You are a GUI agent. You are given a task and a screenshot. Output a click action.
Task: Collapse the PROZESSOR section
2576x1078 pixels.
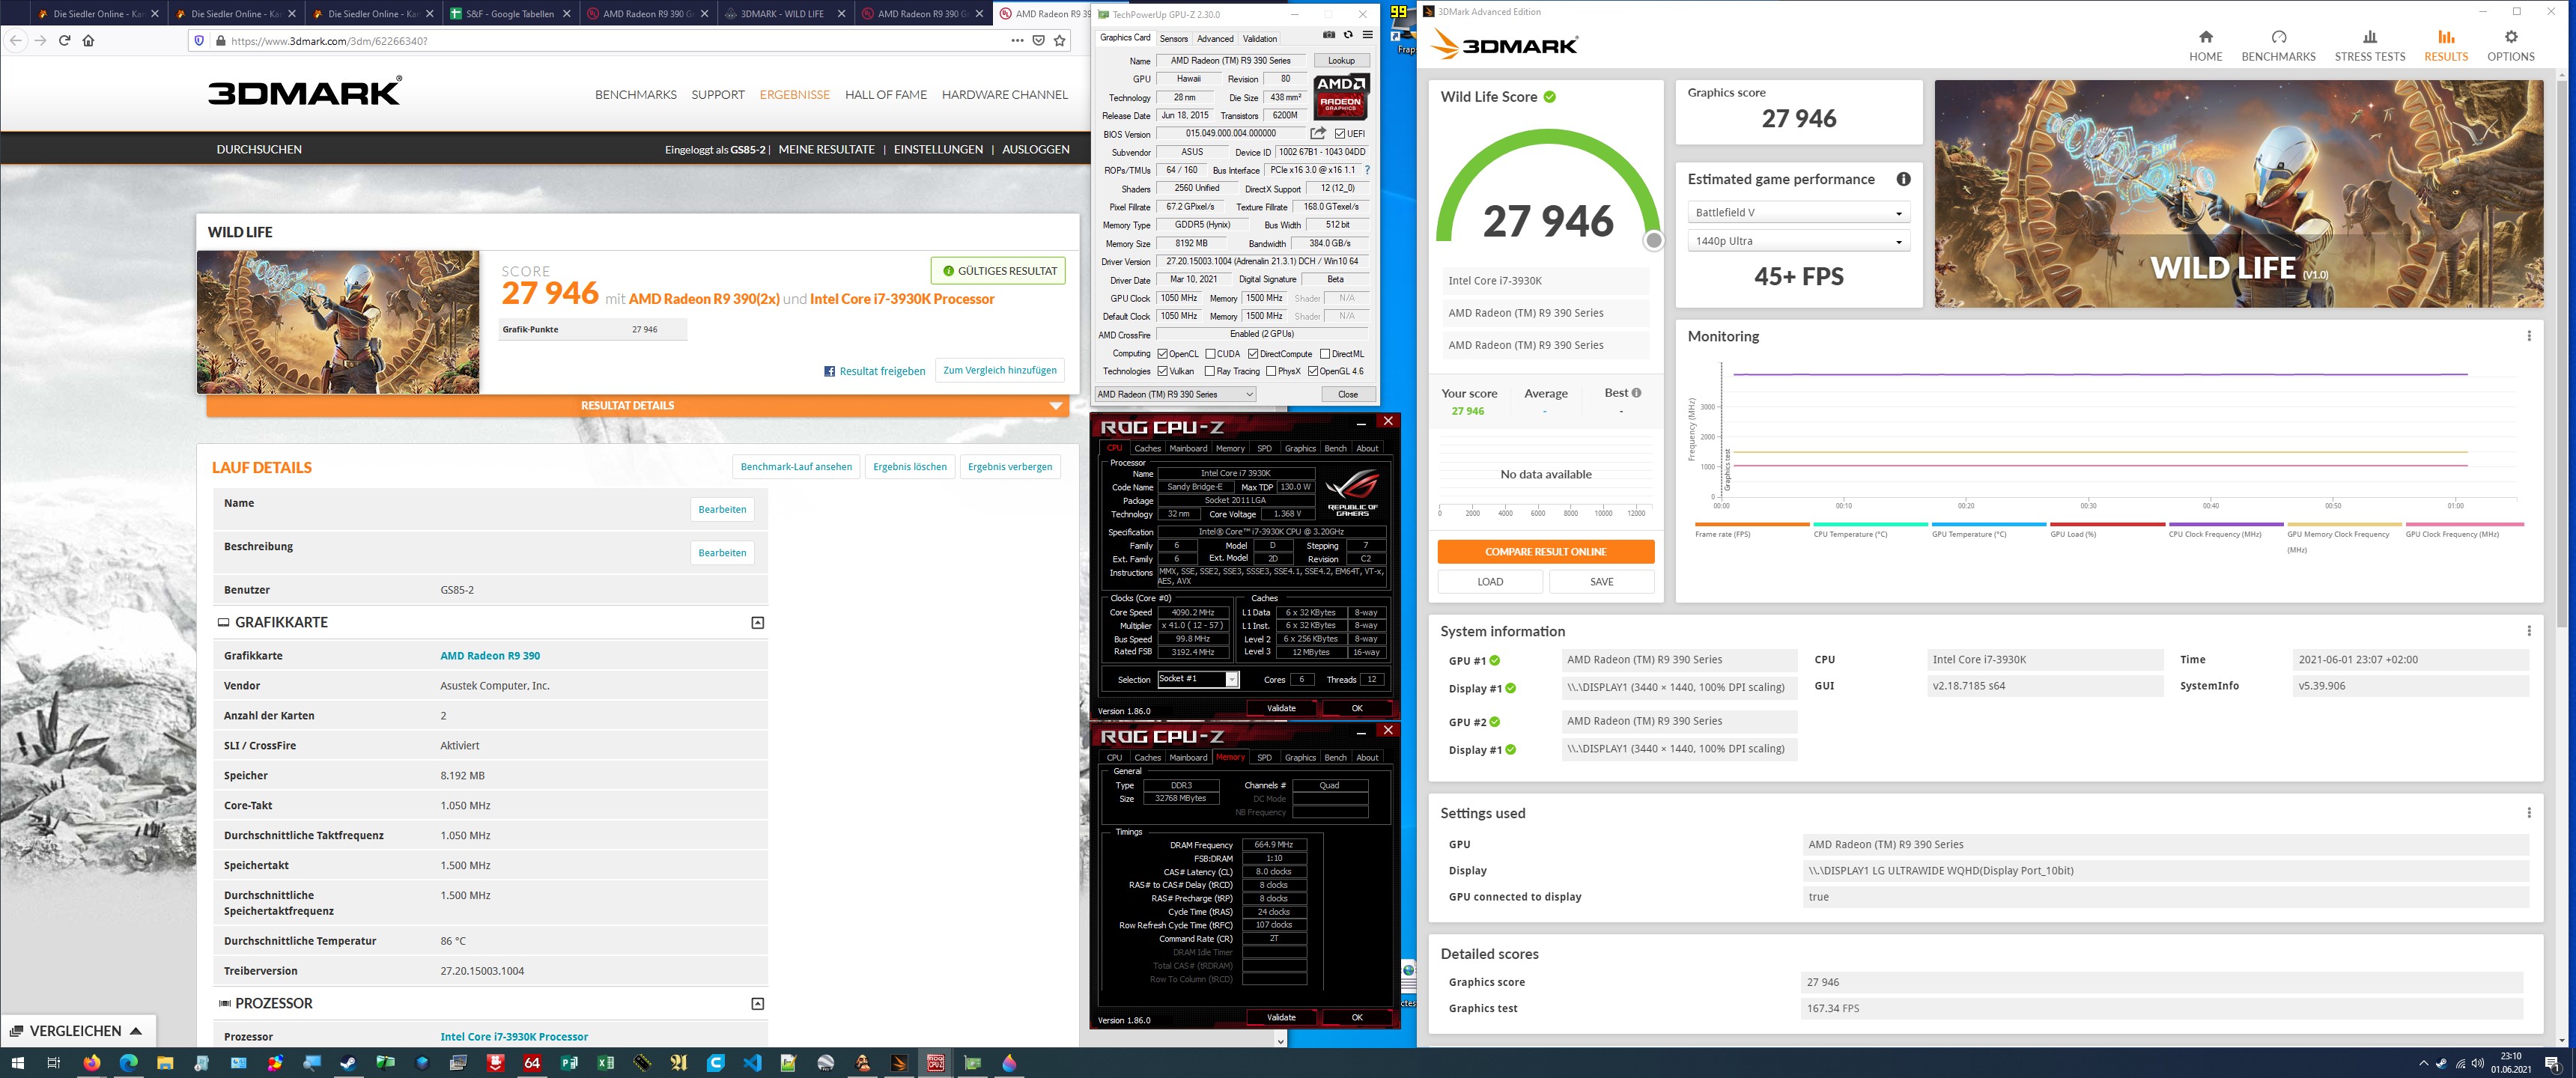757,1004
